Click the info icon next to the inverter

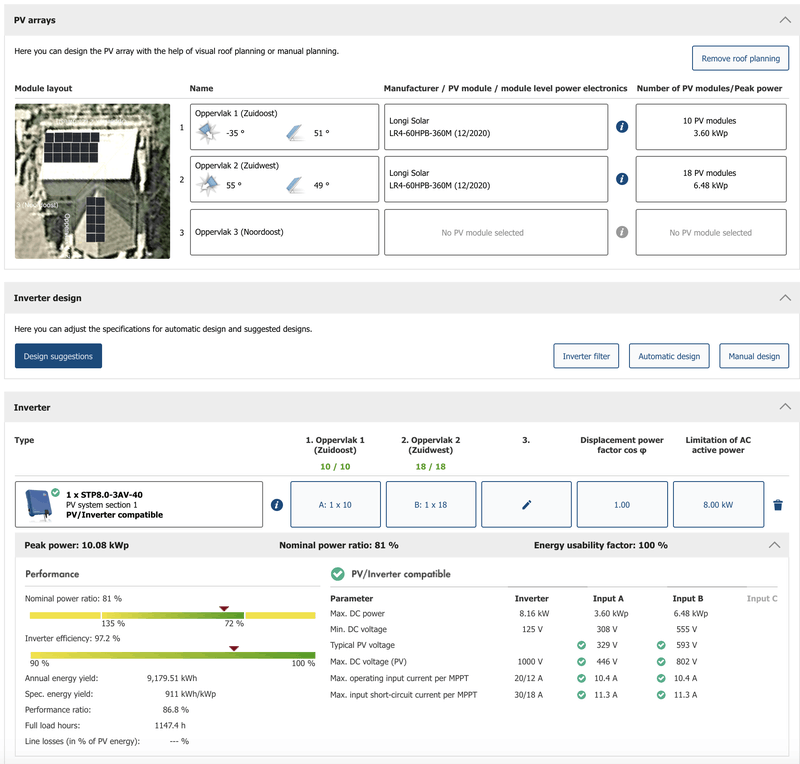277,505
